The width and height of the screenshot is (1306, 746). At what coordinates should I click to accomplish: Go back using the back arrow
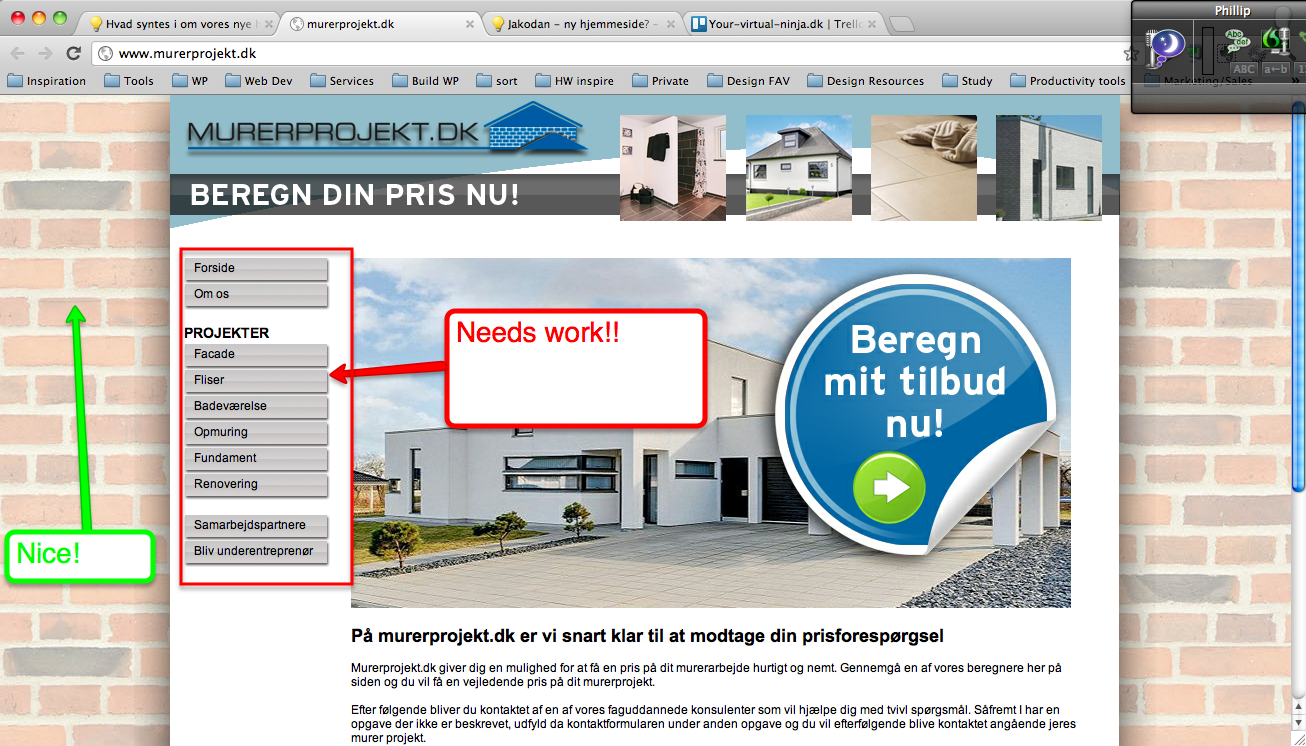[18, 54]
